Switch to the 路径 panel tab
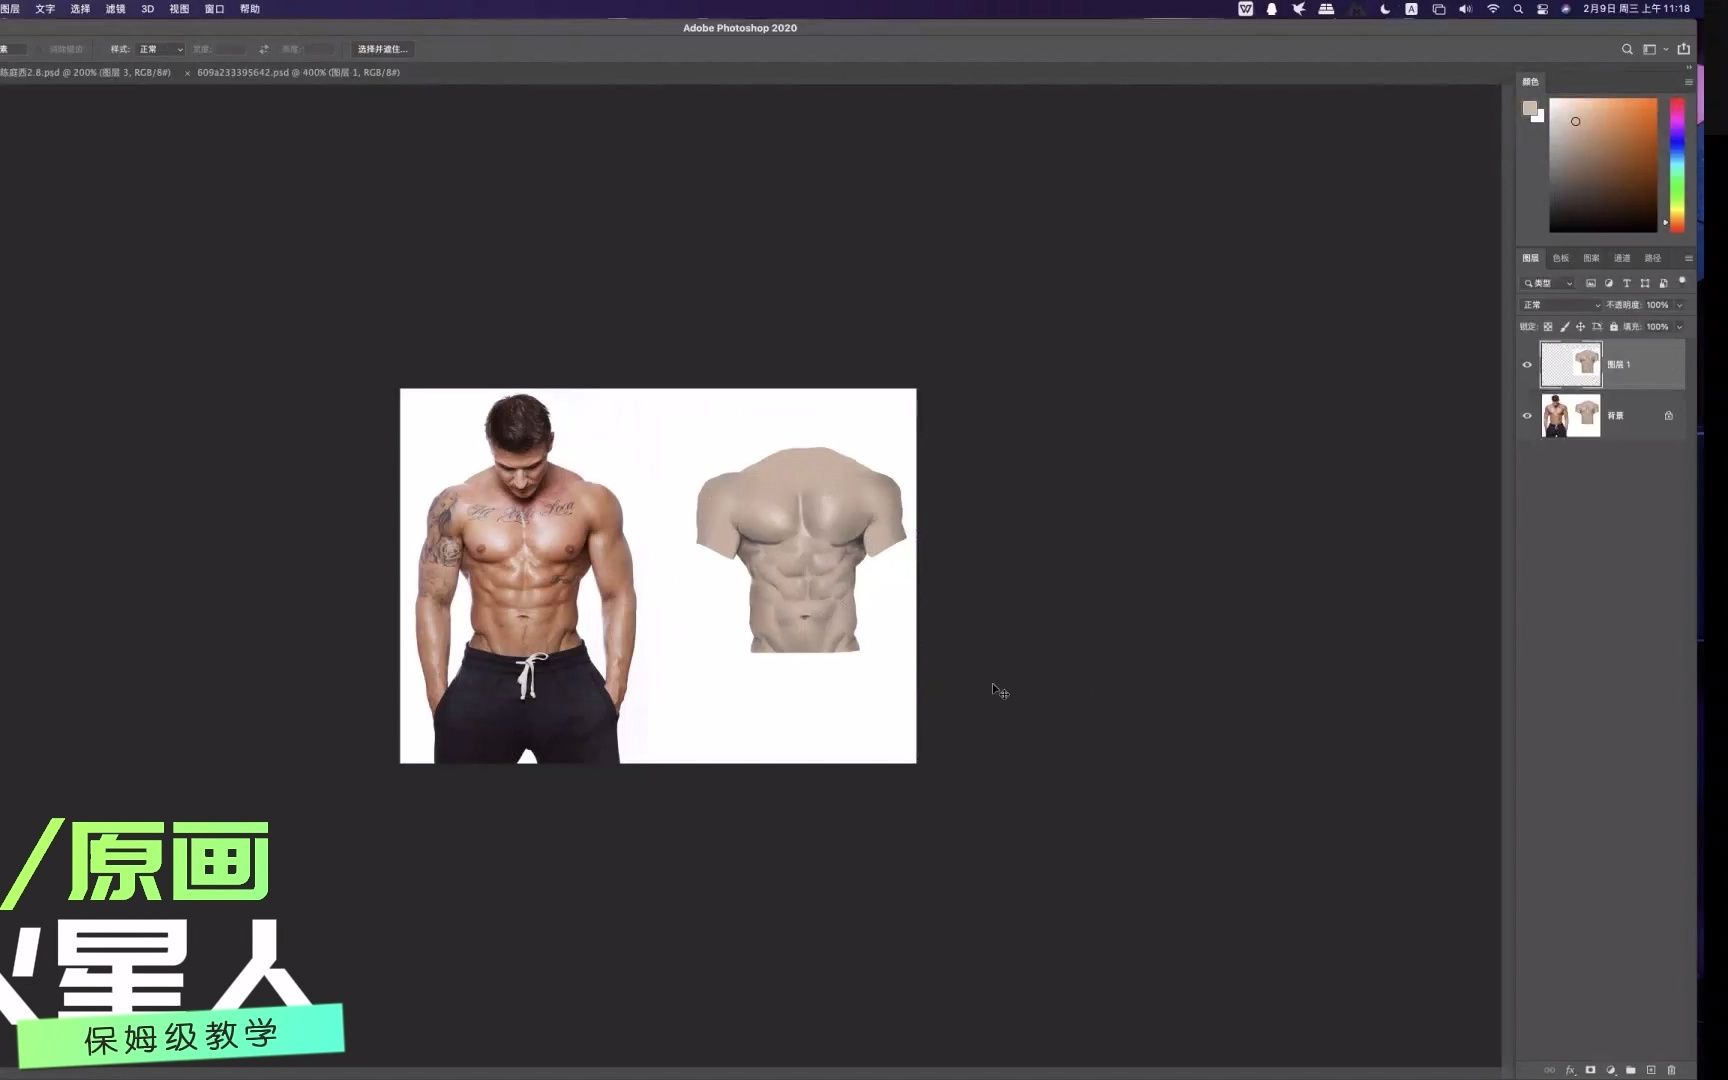The height and width of the screenshot is (1080, 1728). coord(1653,258)
